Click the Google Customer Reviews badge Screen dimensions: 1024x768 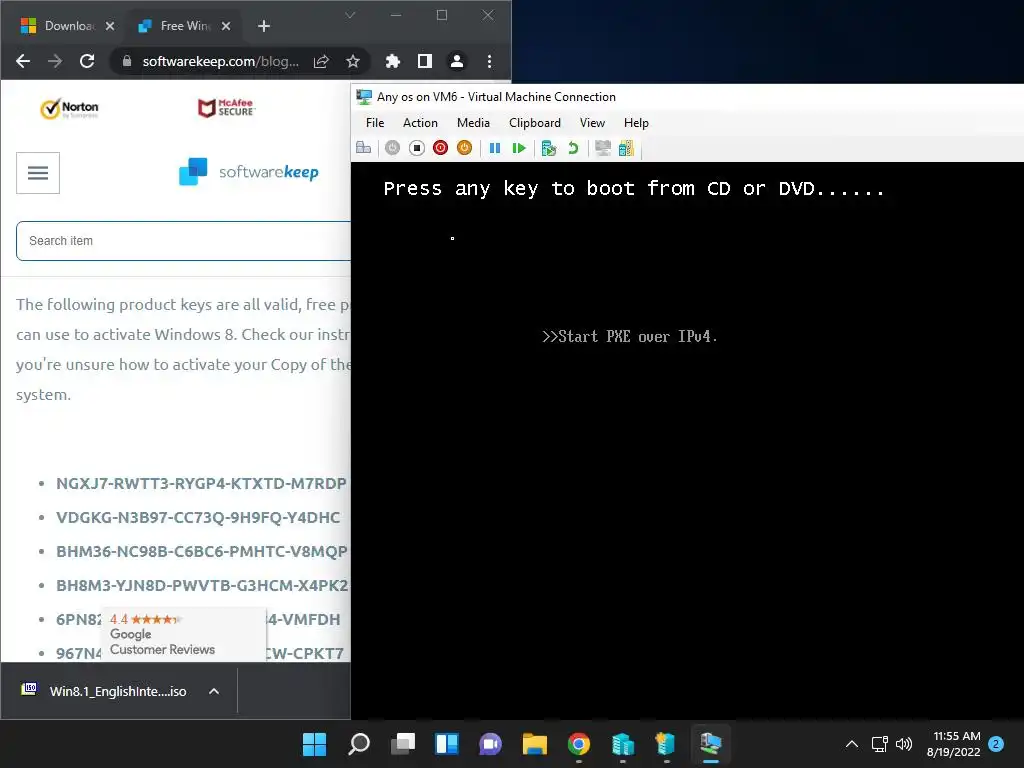point(184,634)
